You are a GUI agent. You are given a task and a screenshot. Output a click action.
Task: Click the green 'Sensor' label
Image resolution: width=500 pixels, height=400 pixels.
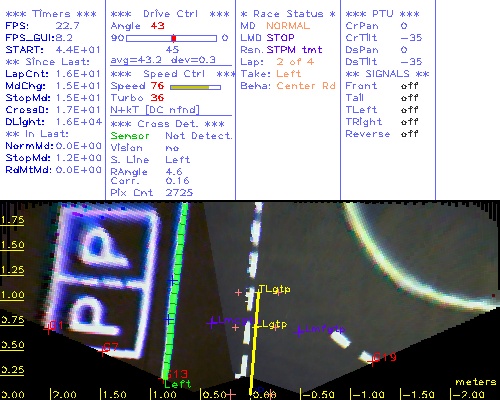(130, 136)
